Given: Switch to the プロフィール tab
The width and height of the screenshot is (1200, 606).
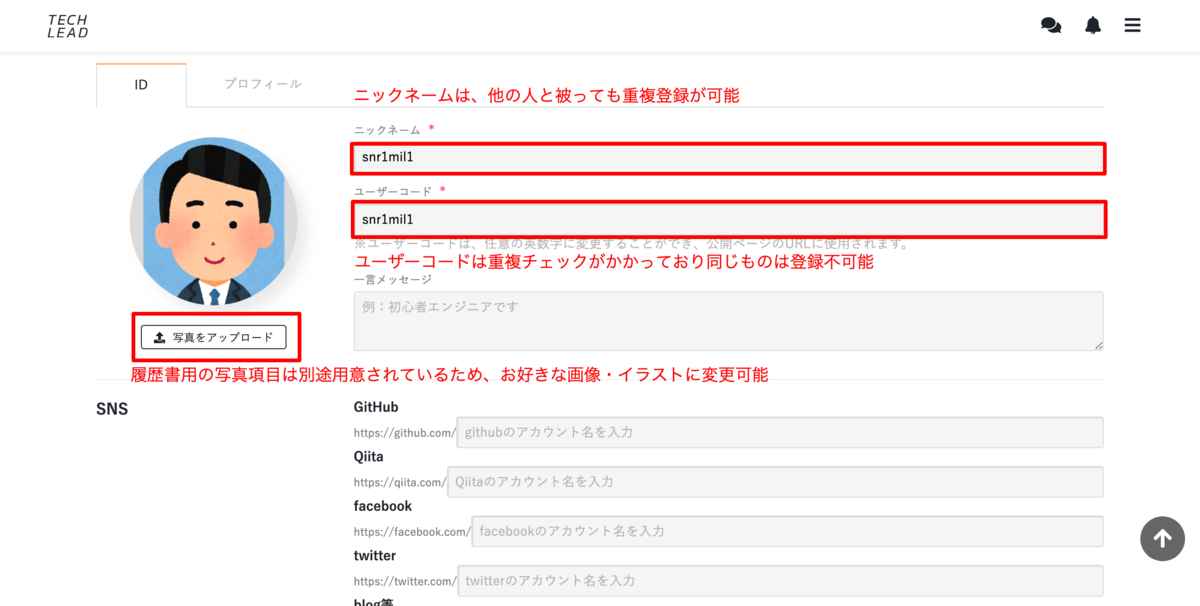Looking at the screenshot, I should click(x=263, y=84).
